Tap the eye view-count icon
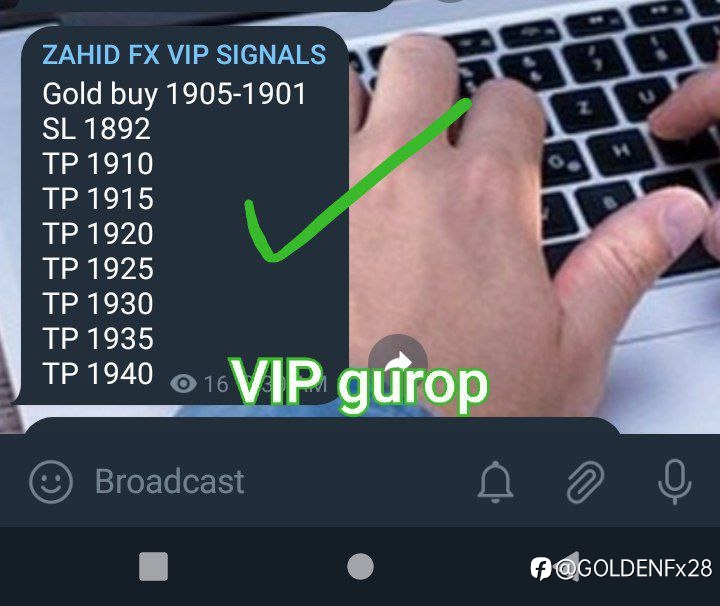Viewport: 720px width, 606px height. pyautogui.click(x=183, y=383)
